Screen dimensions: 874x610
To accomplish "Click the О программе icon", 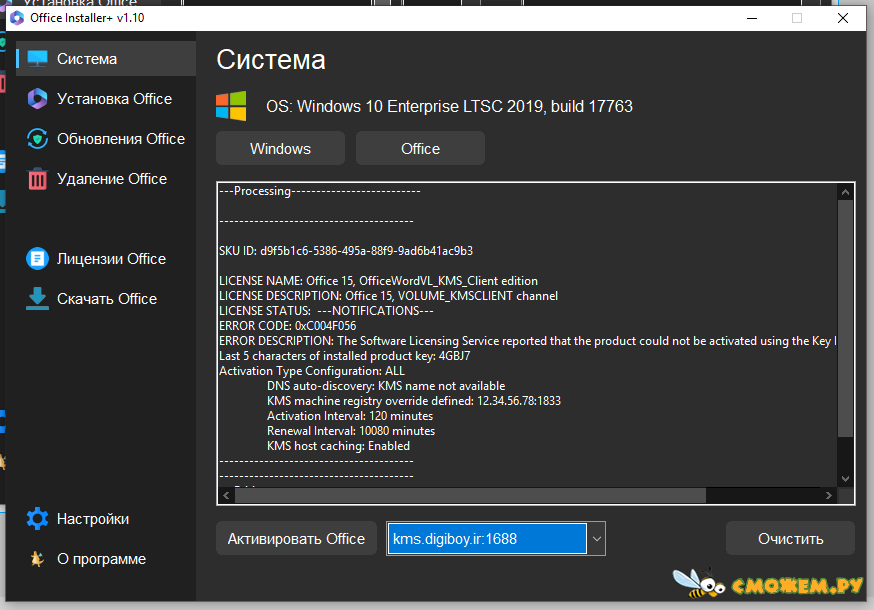I will 37,559.
